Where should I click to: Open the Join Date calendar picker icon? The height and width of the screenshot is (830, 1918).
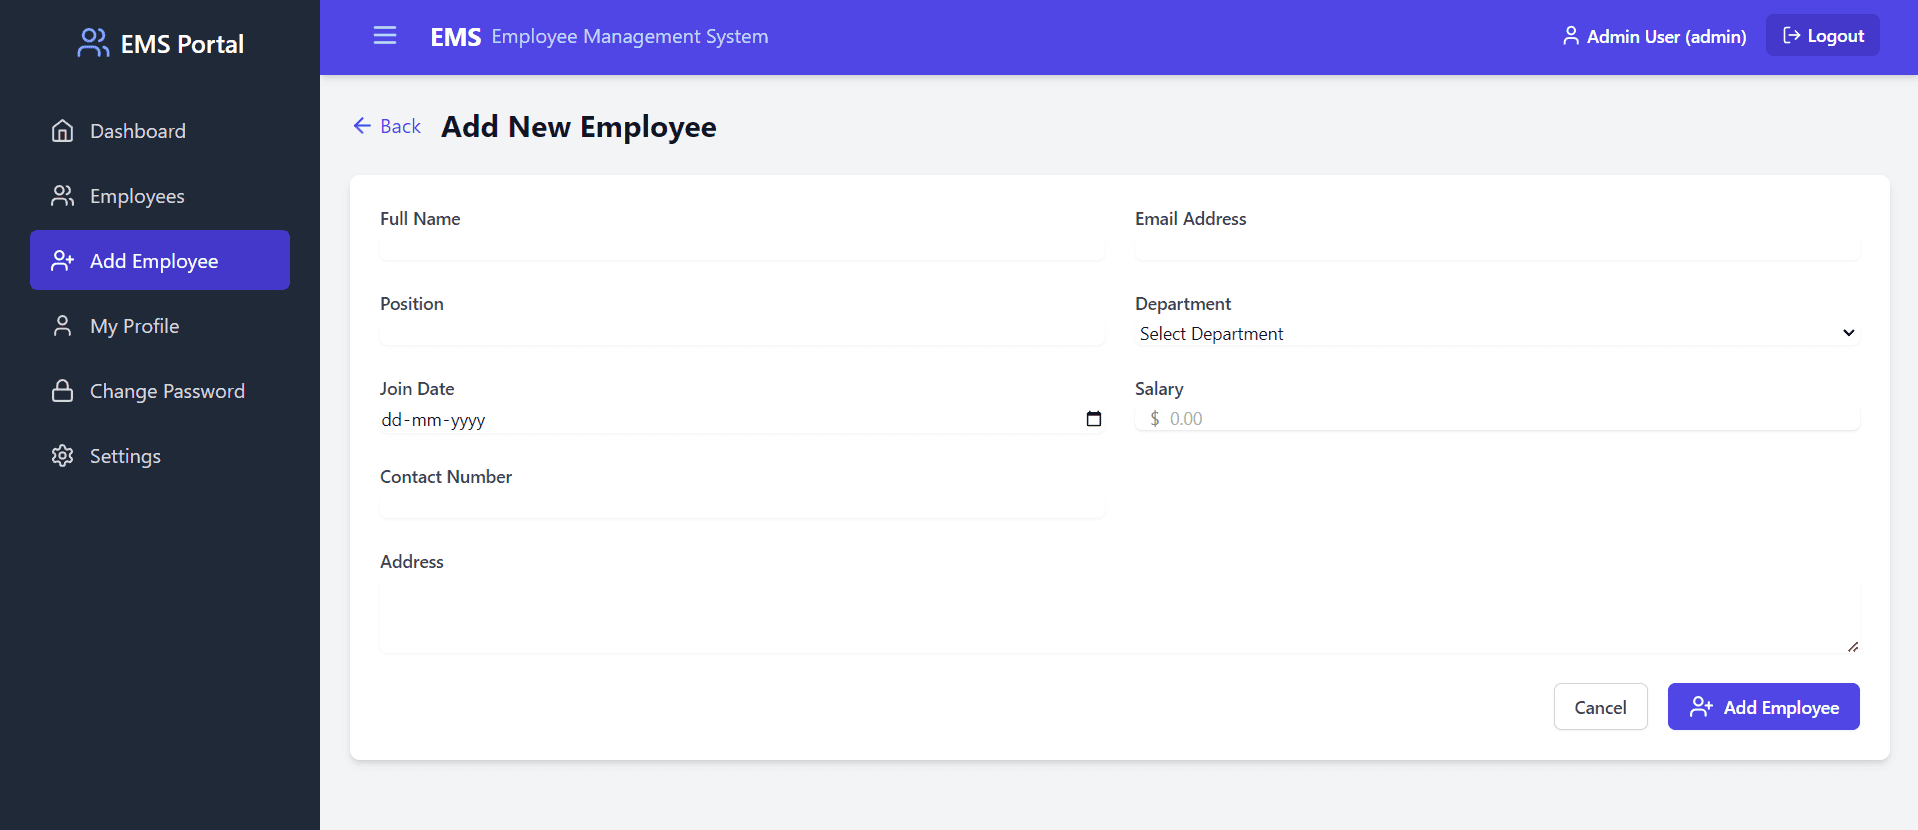point(1094,419)
